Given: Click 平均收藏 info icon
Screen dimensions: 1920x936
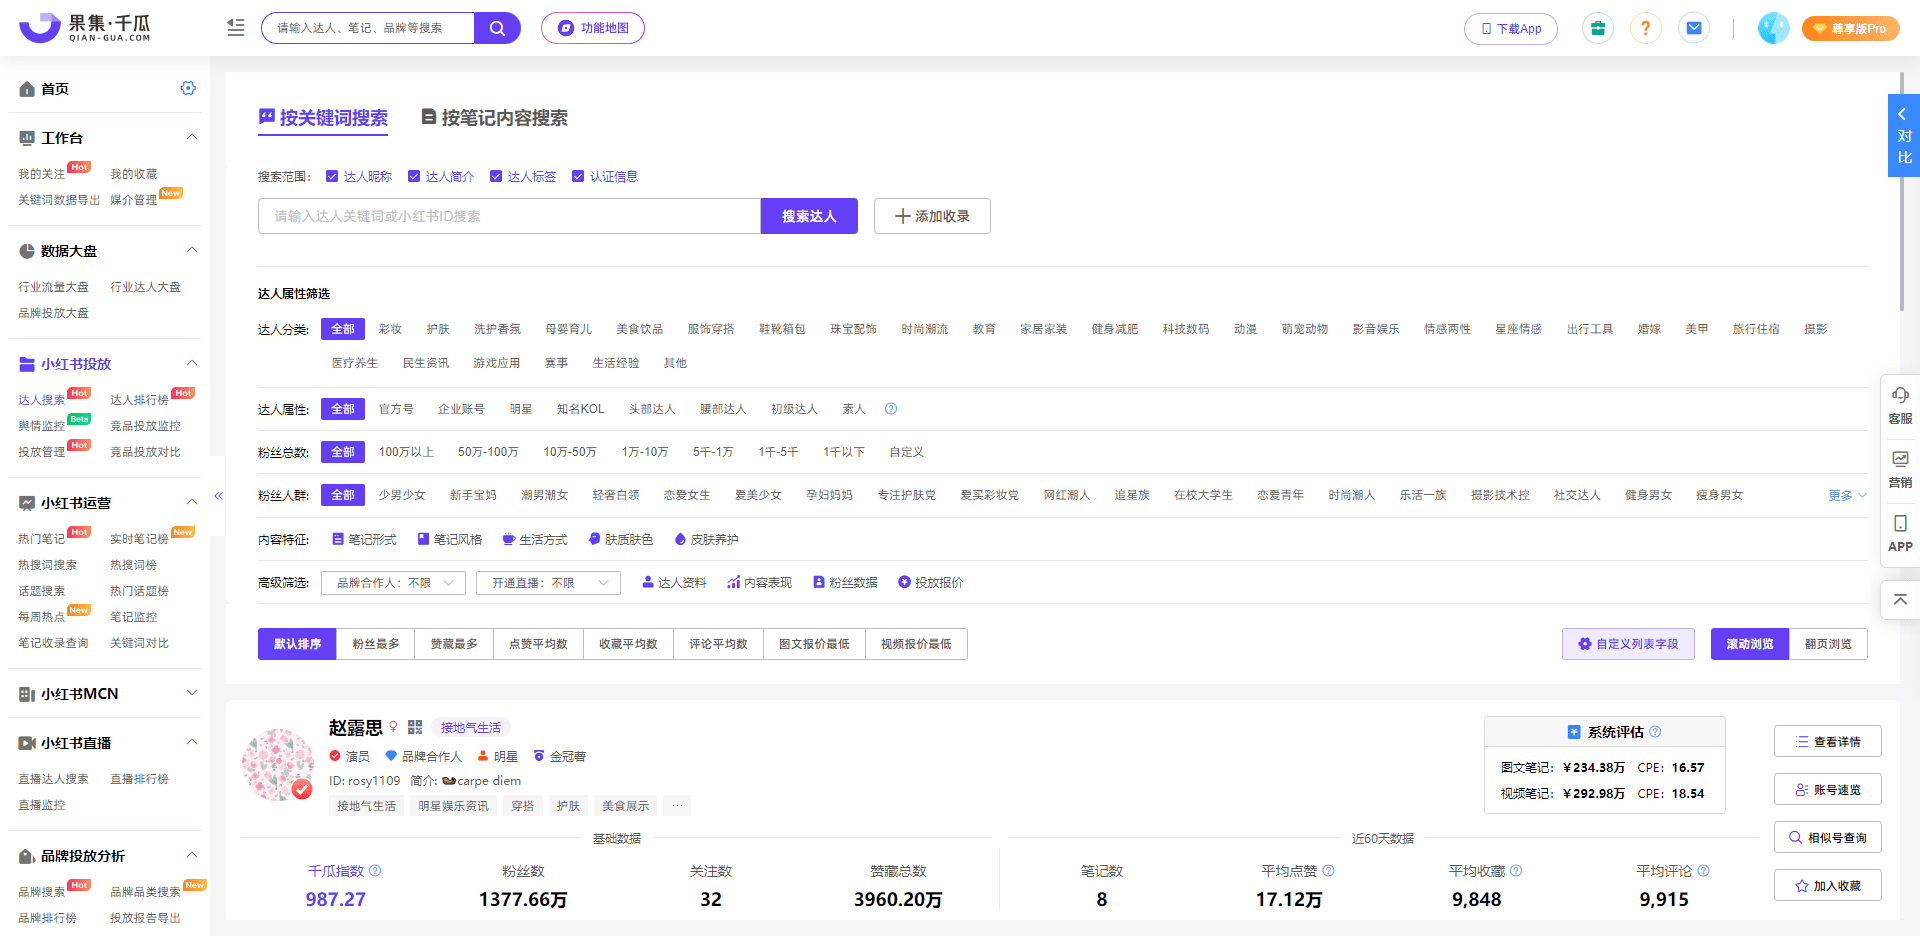Looking at the screenshot, I should (1516, 871).
